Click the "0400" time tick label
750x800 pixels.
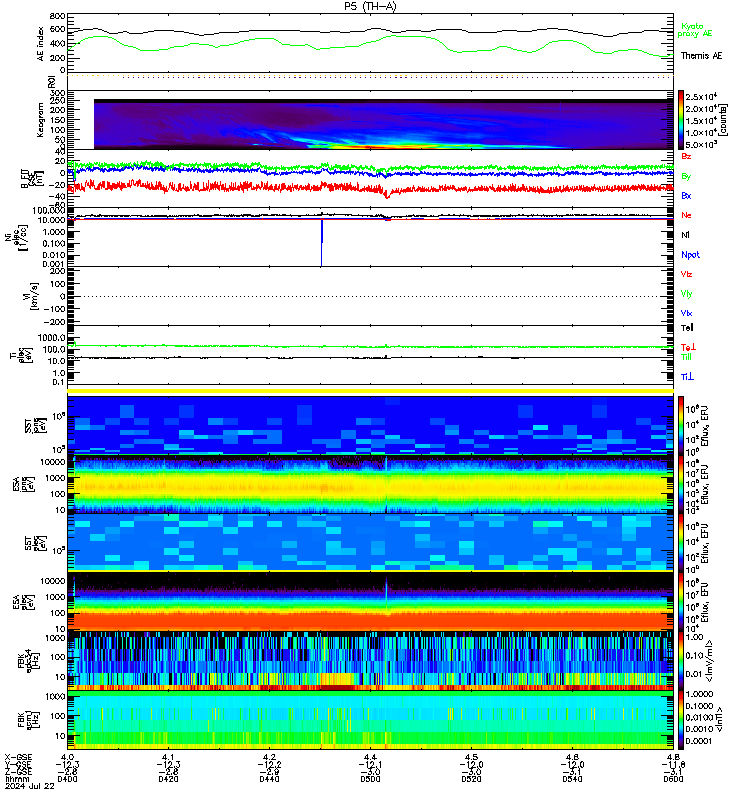(x=67, y=779)
